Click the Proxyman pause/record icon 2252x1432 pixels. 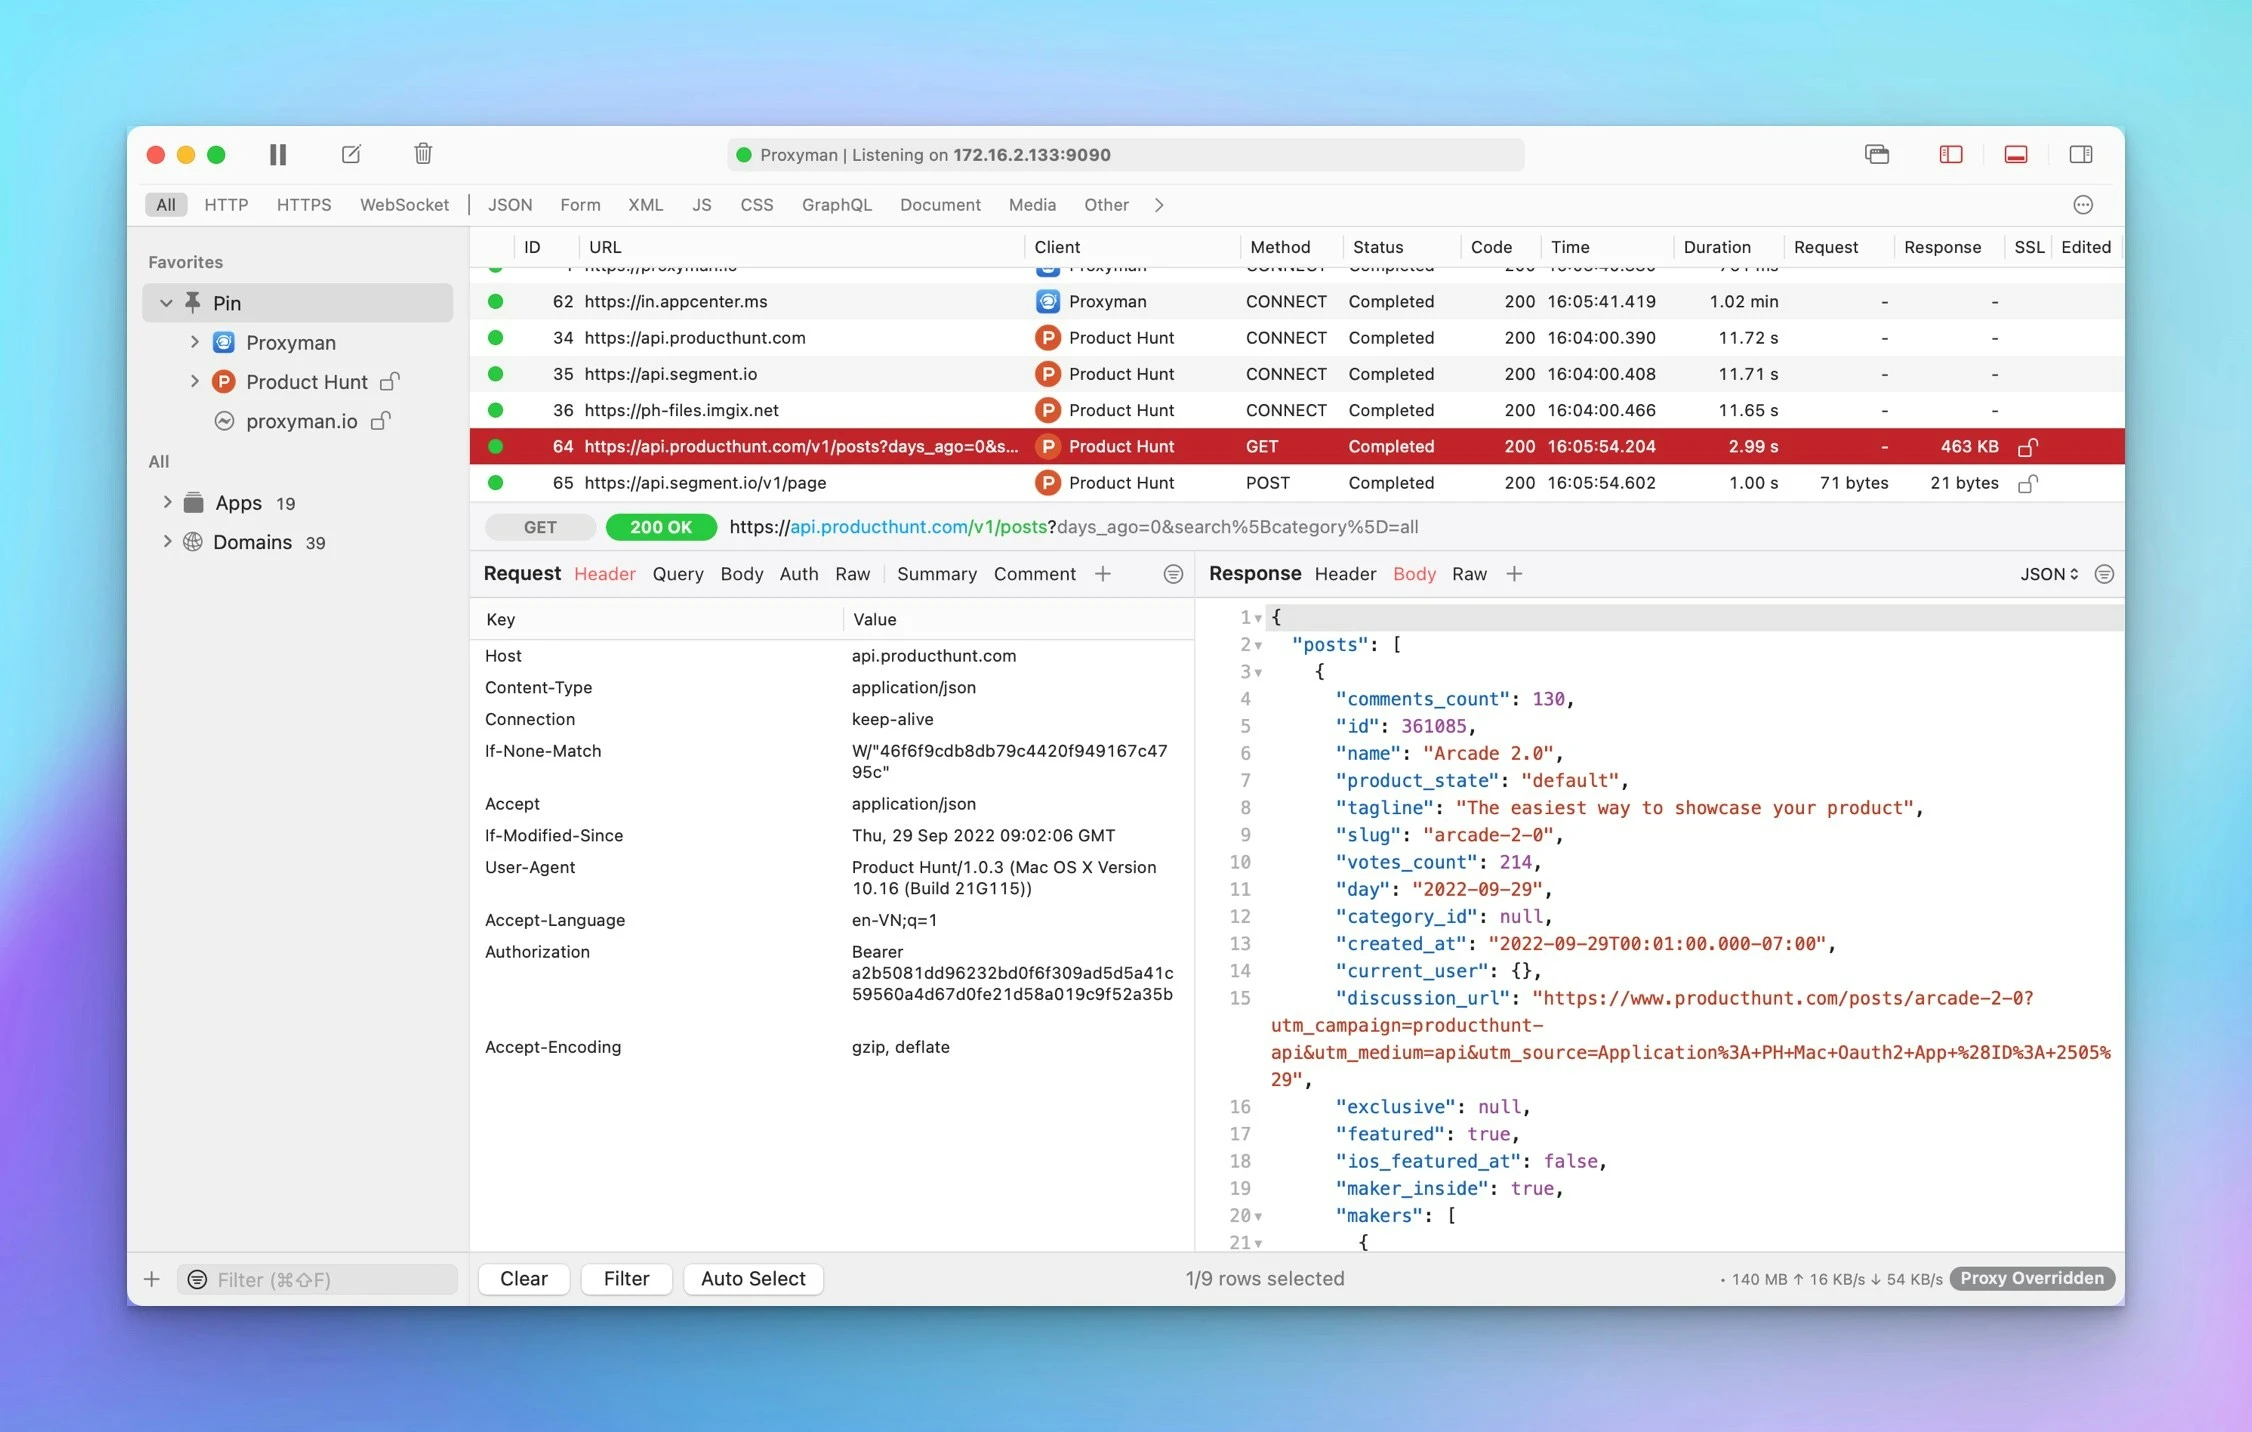pyautogui.click(x=277, y=154)
